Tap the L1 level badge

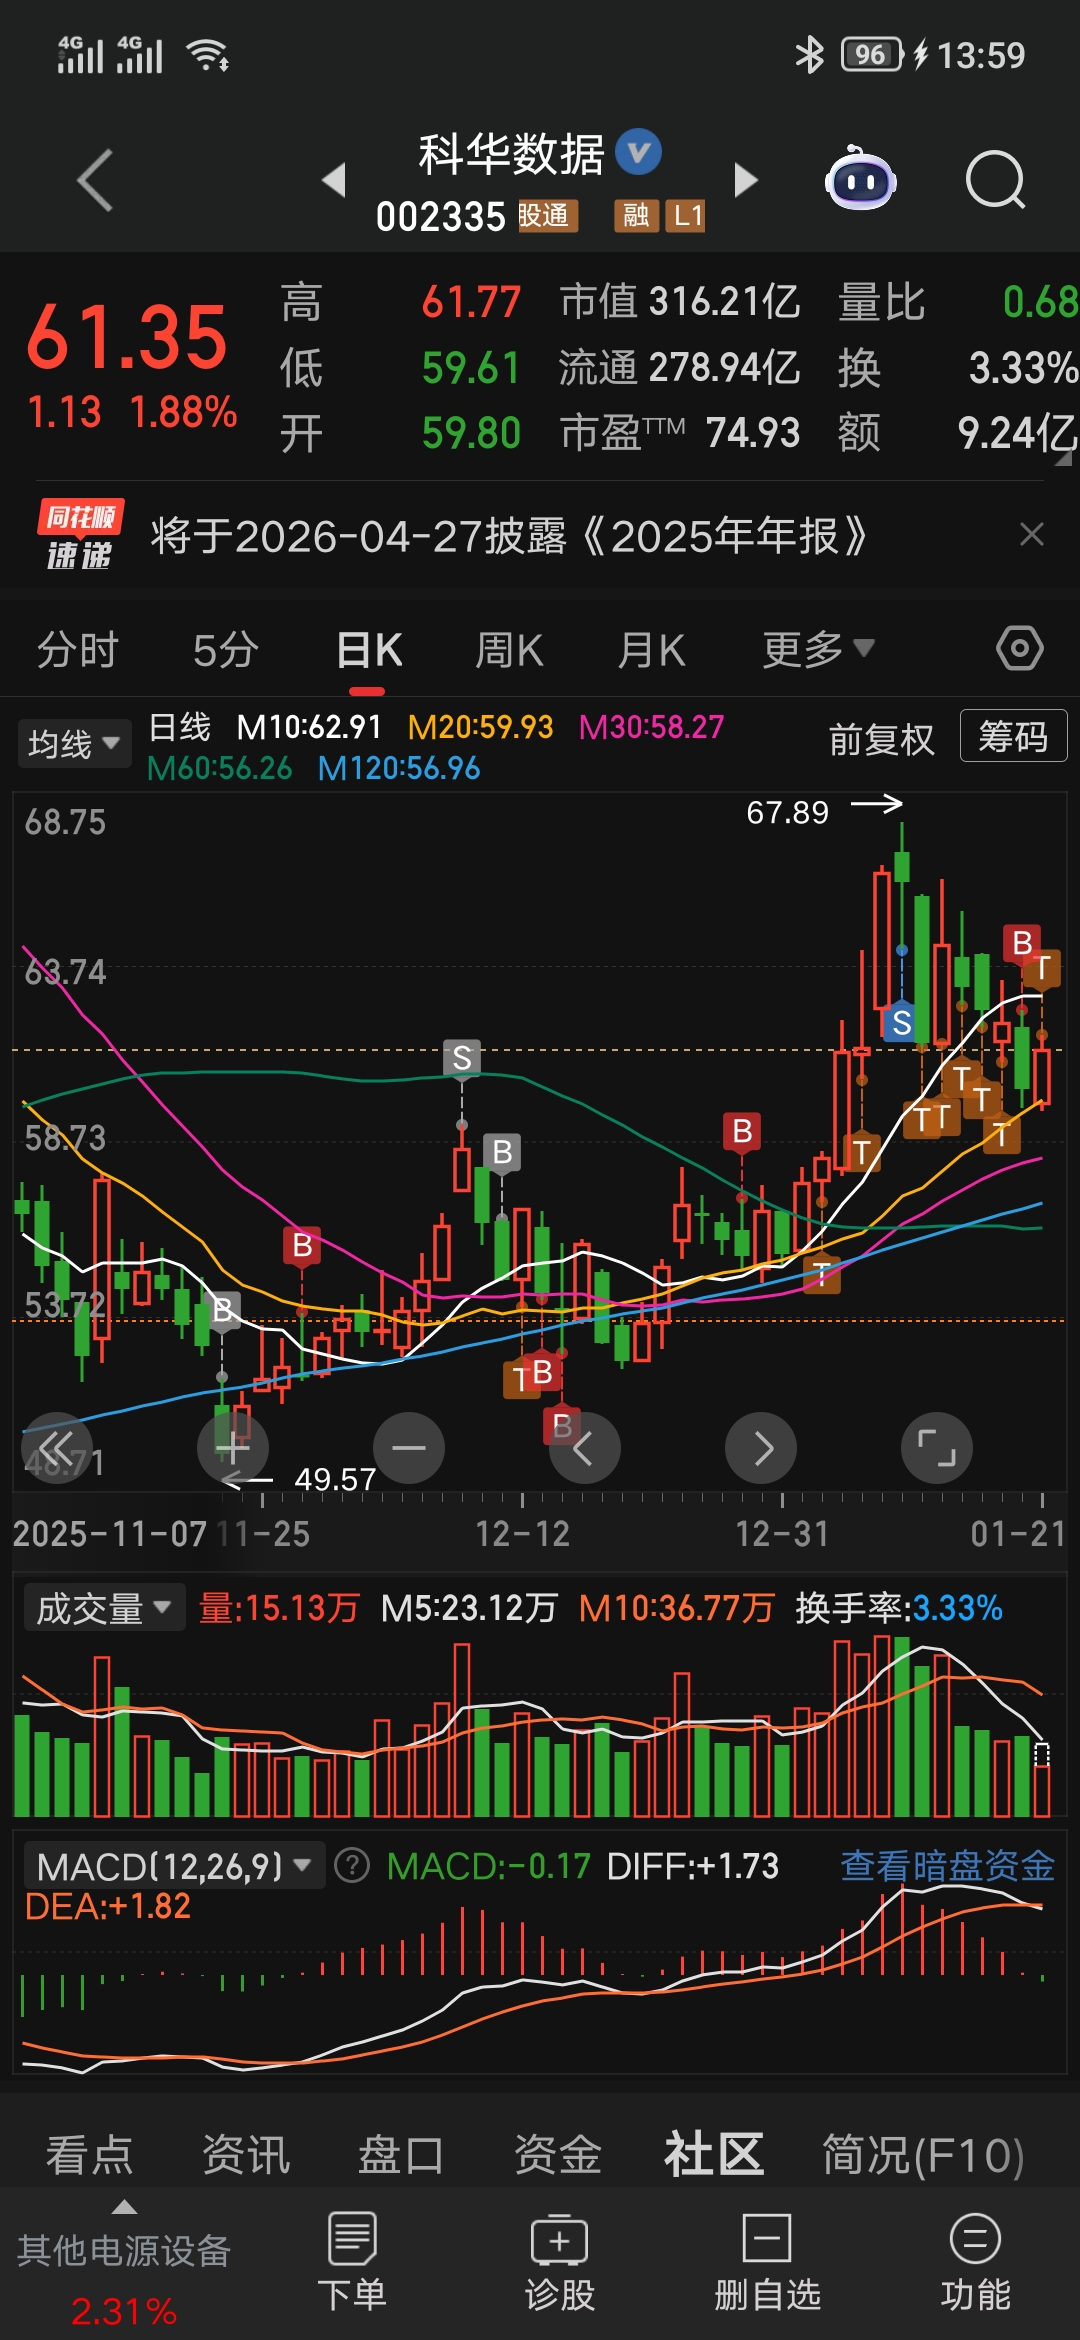pos(686,216)
